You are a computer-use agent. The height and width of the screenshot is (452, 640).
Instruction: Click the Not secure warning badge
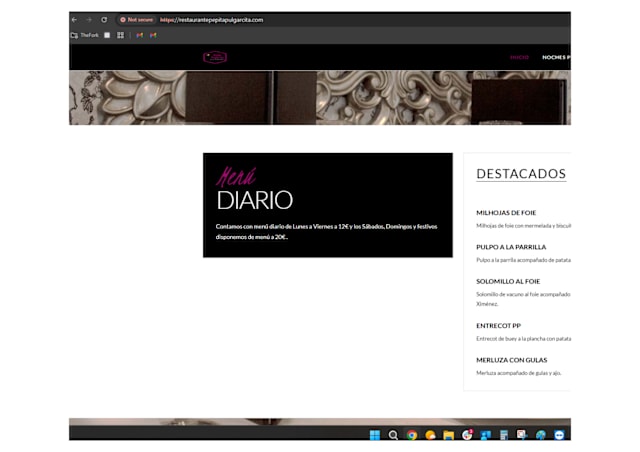(137, 19)
